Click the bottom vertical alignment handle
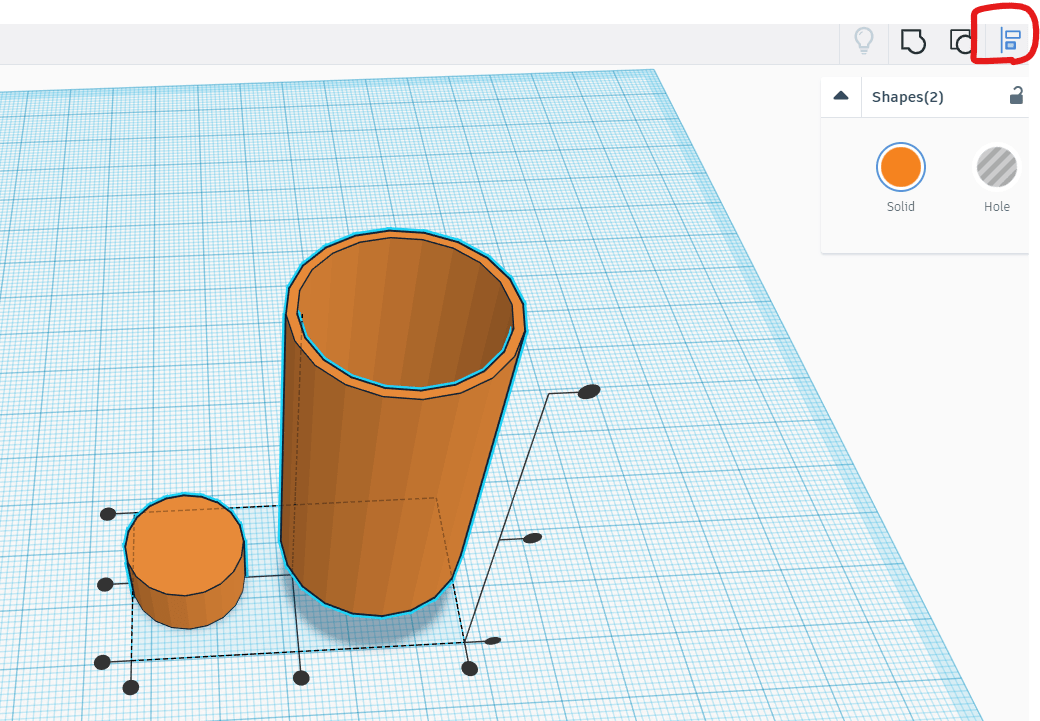 coord(492,641)
